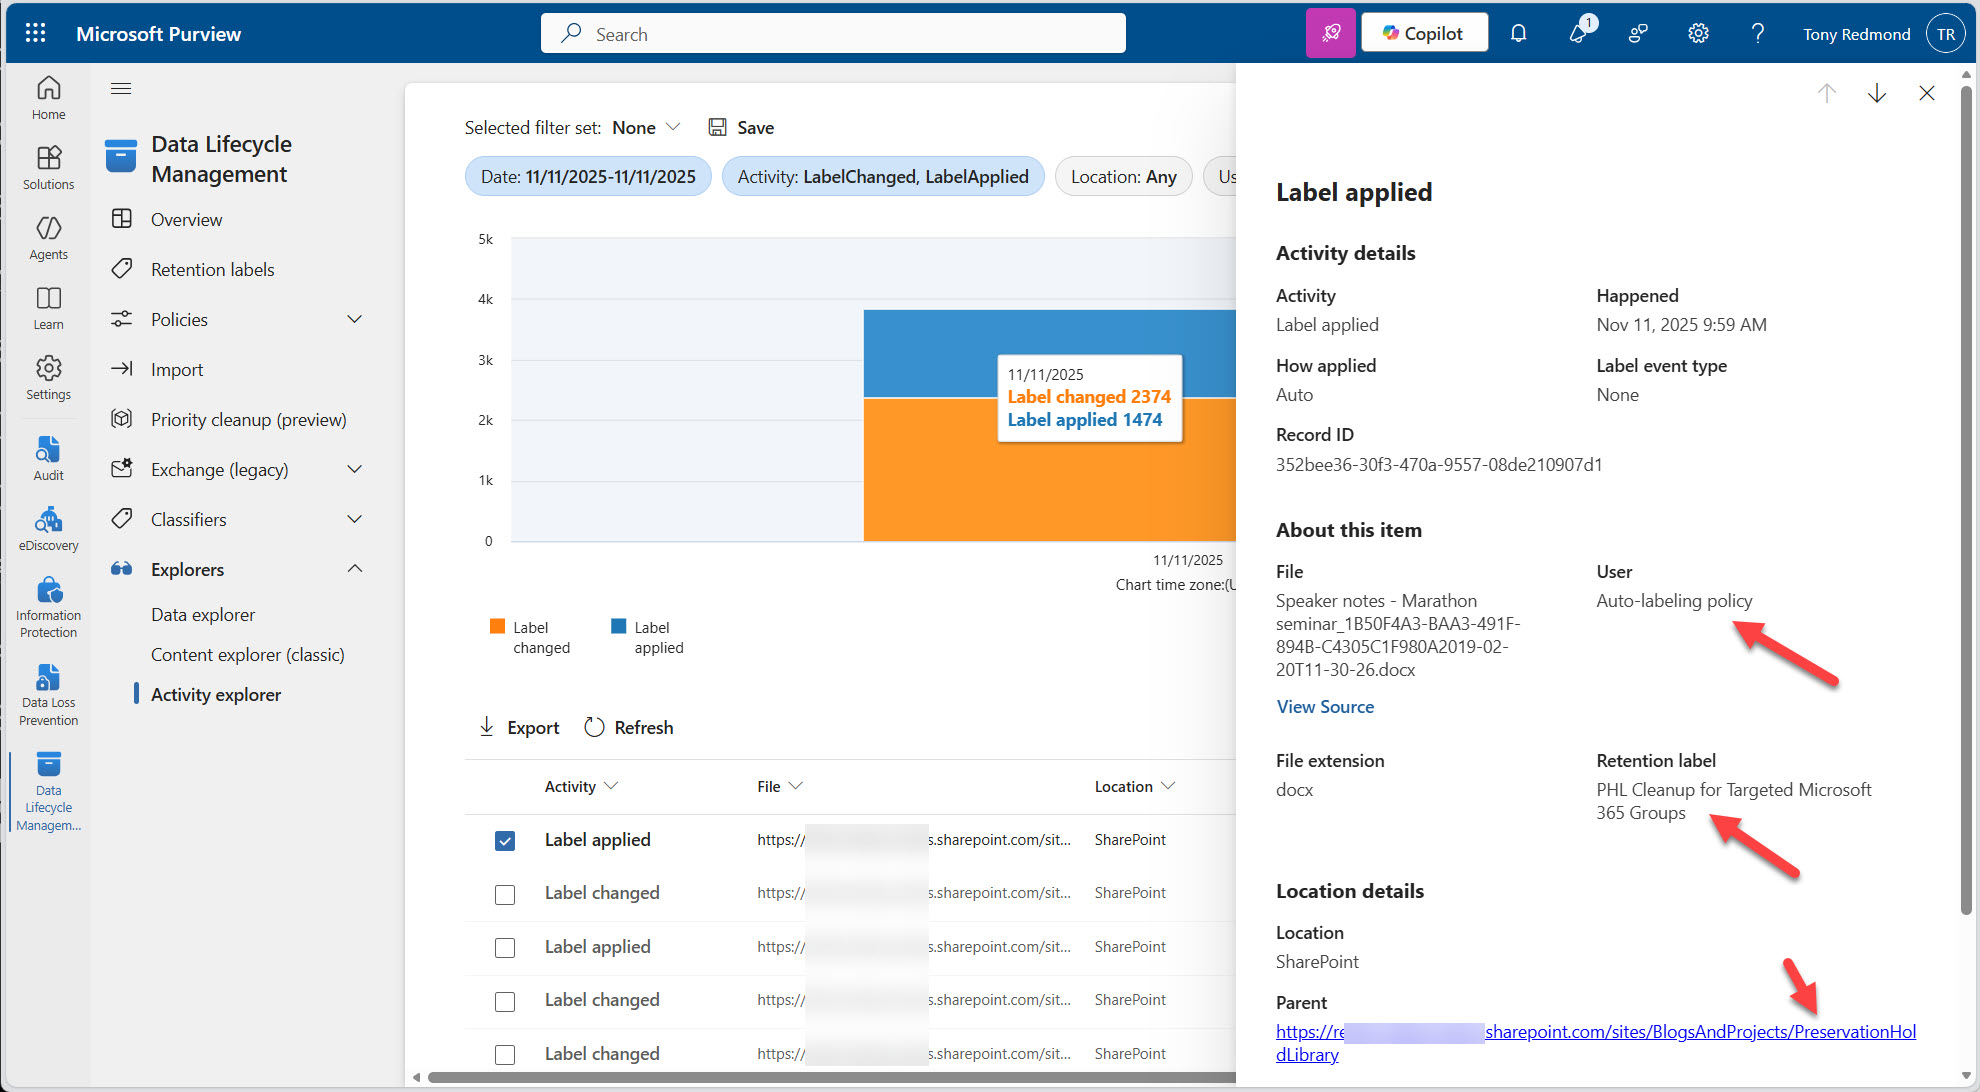Check the first Label changed row checkbox
Screen dimensions: 1980x1092
pos(505,894)
